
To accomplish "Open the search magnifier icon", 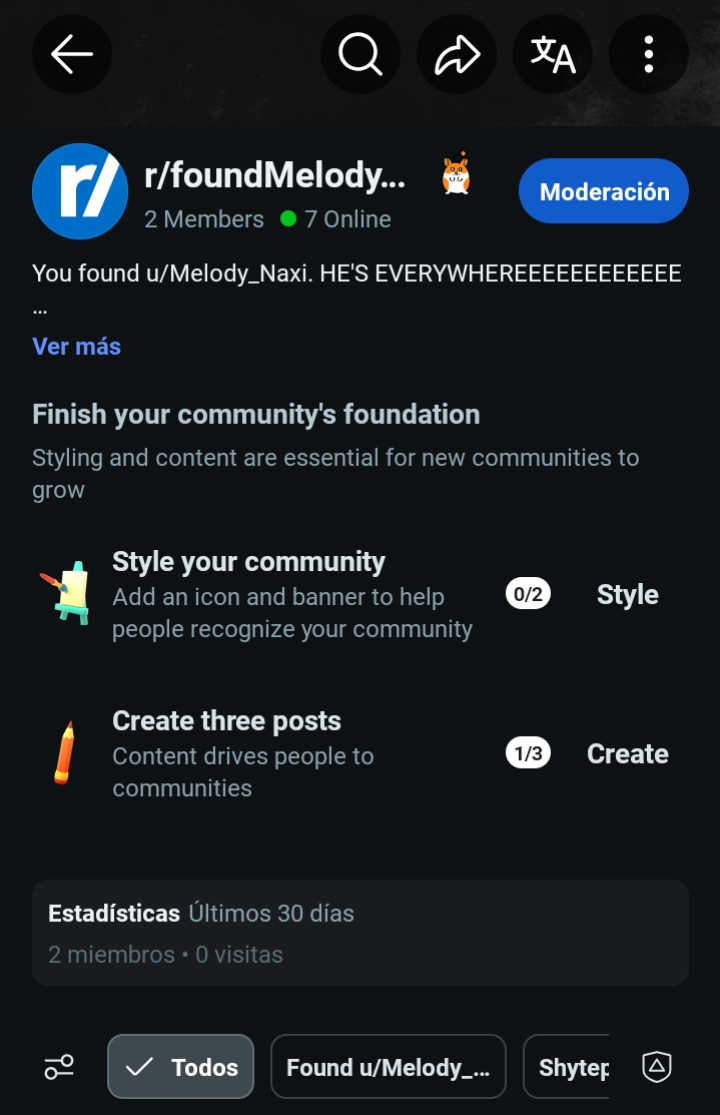I will click(x=360, y=54).
